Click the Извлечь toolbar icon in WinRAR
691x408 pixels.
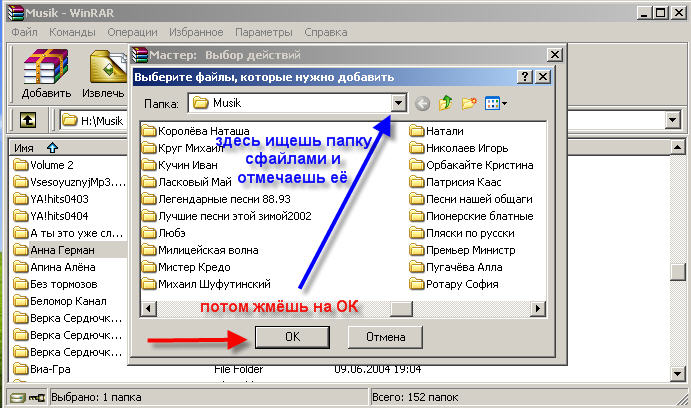pyautogui.click(x=104, y=74)
